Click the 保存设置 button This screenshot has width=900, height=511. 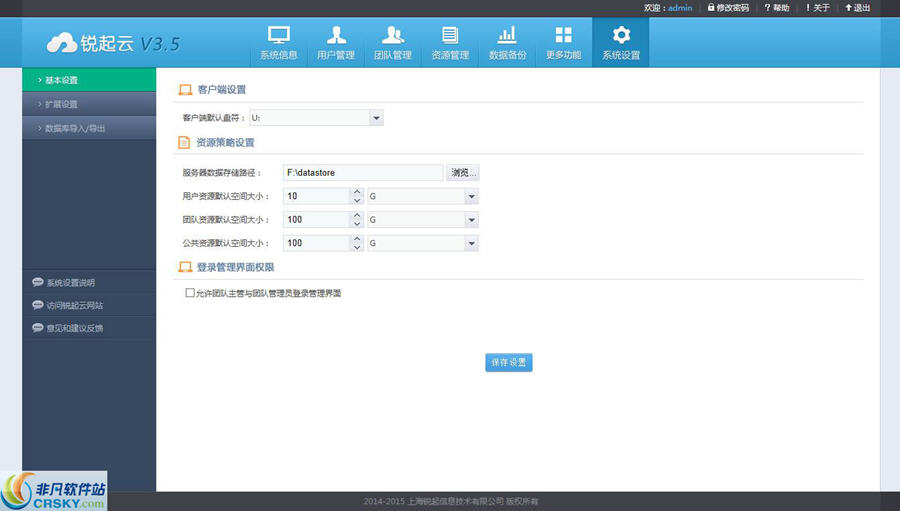pyautogui.click(x=509, y=362)
